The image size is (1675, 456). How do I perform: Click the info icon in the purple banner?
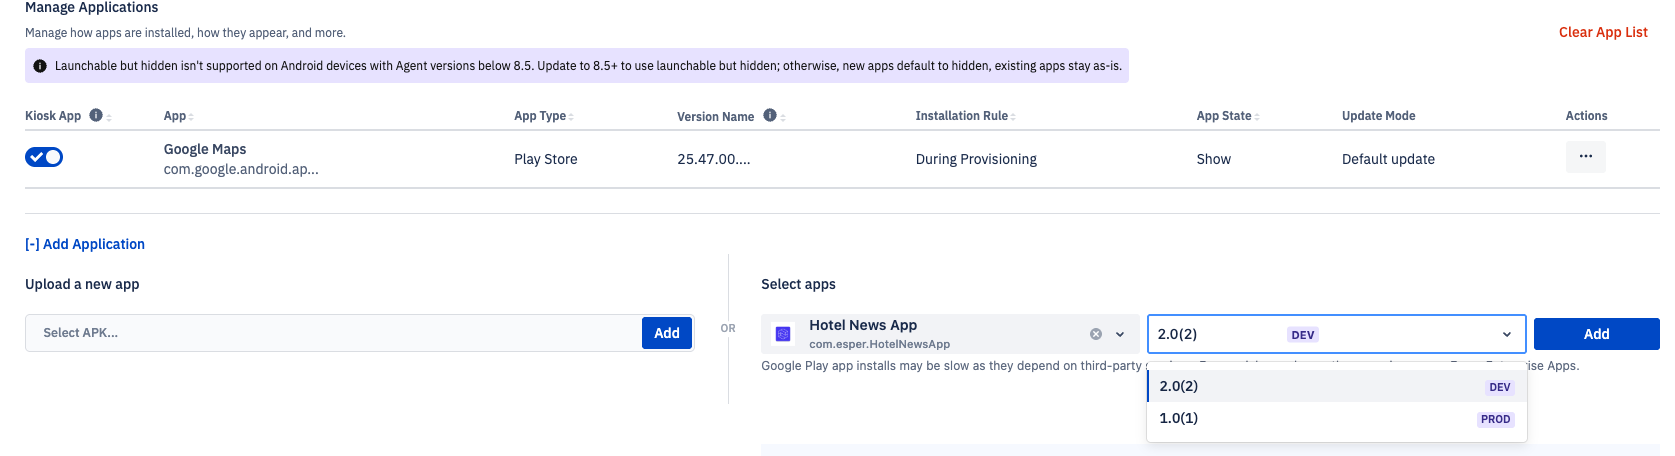point(40,66)
